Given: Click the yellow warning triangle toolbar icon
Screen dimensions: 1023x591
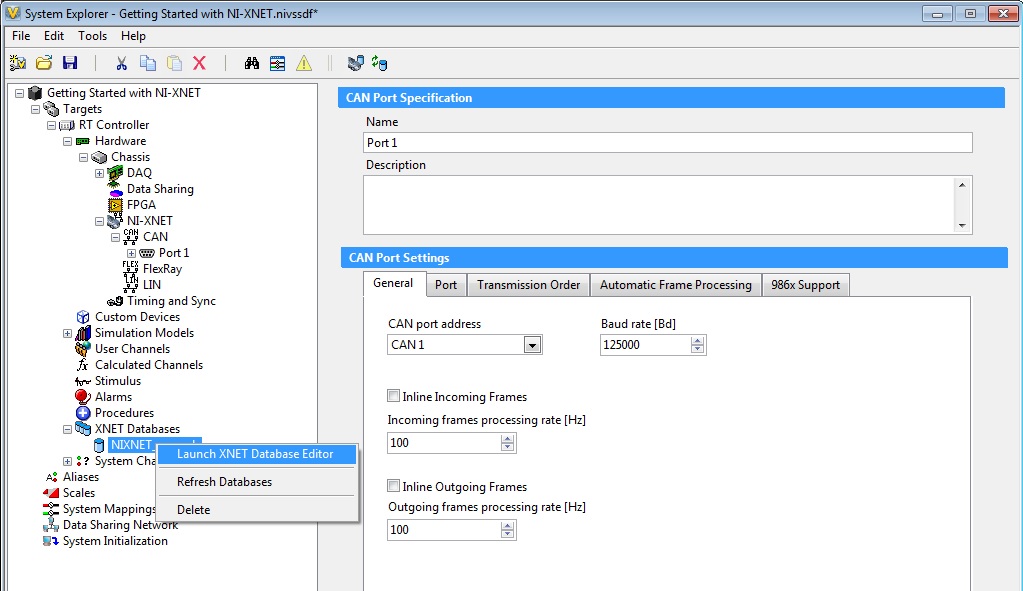Looking at the screenshot, I should 304,63.
